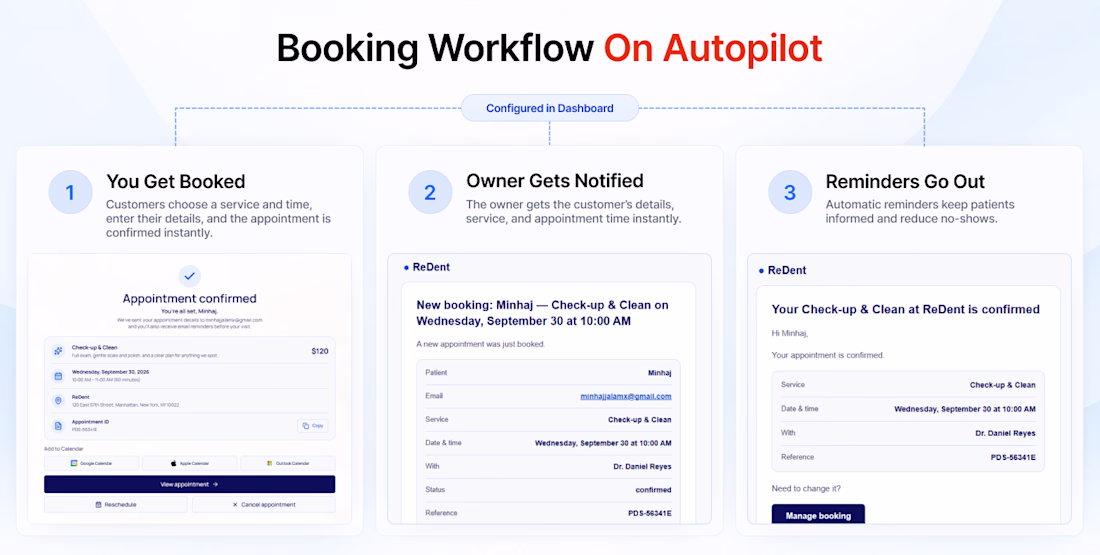The image size is (1100, 555).
Task: Click 'A new appointment was just booked.' text
Action: 481,344
